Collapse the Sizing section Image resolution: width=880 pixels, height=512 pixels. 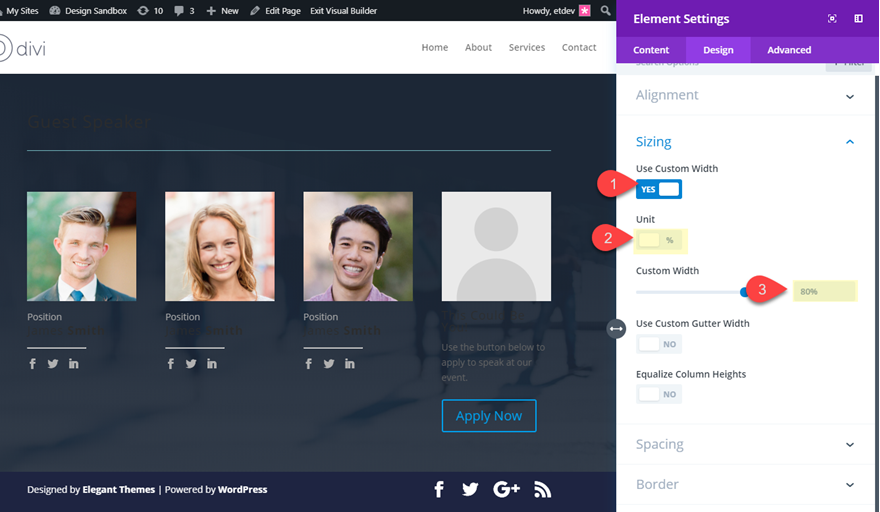tap(745, 142)
